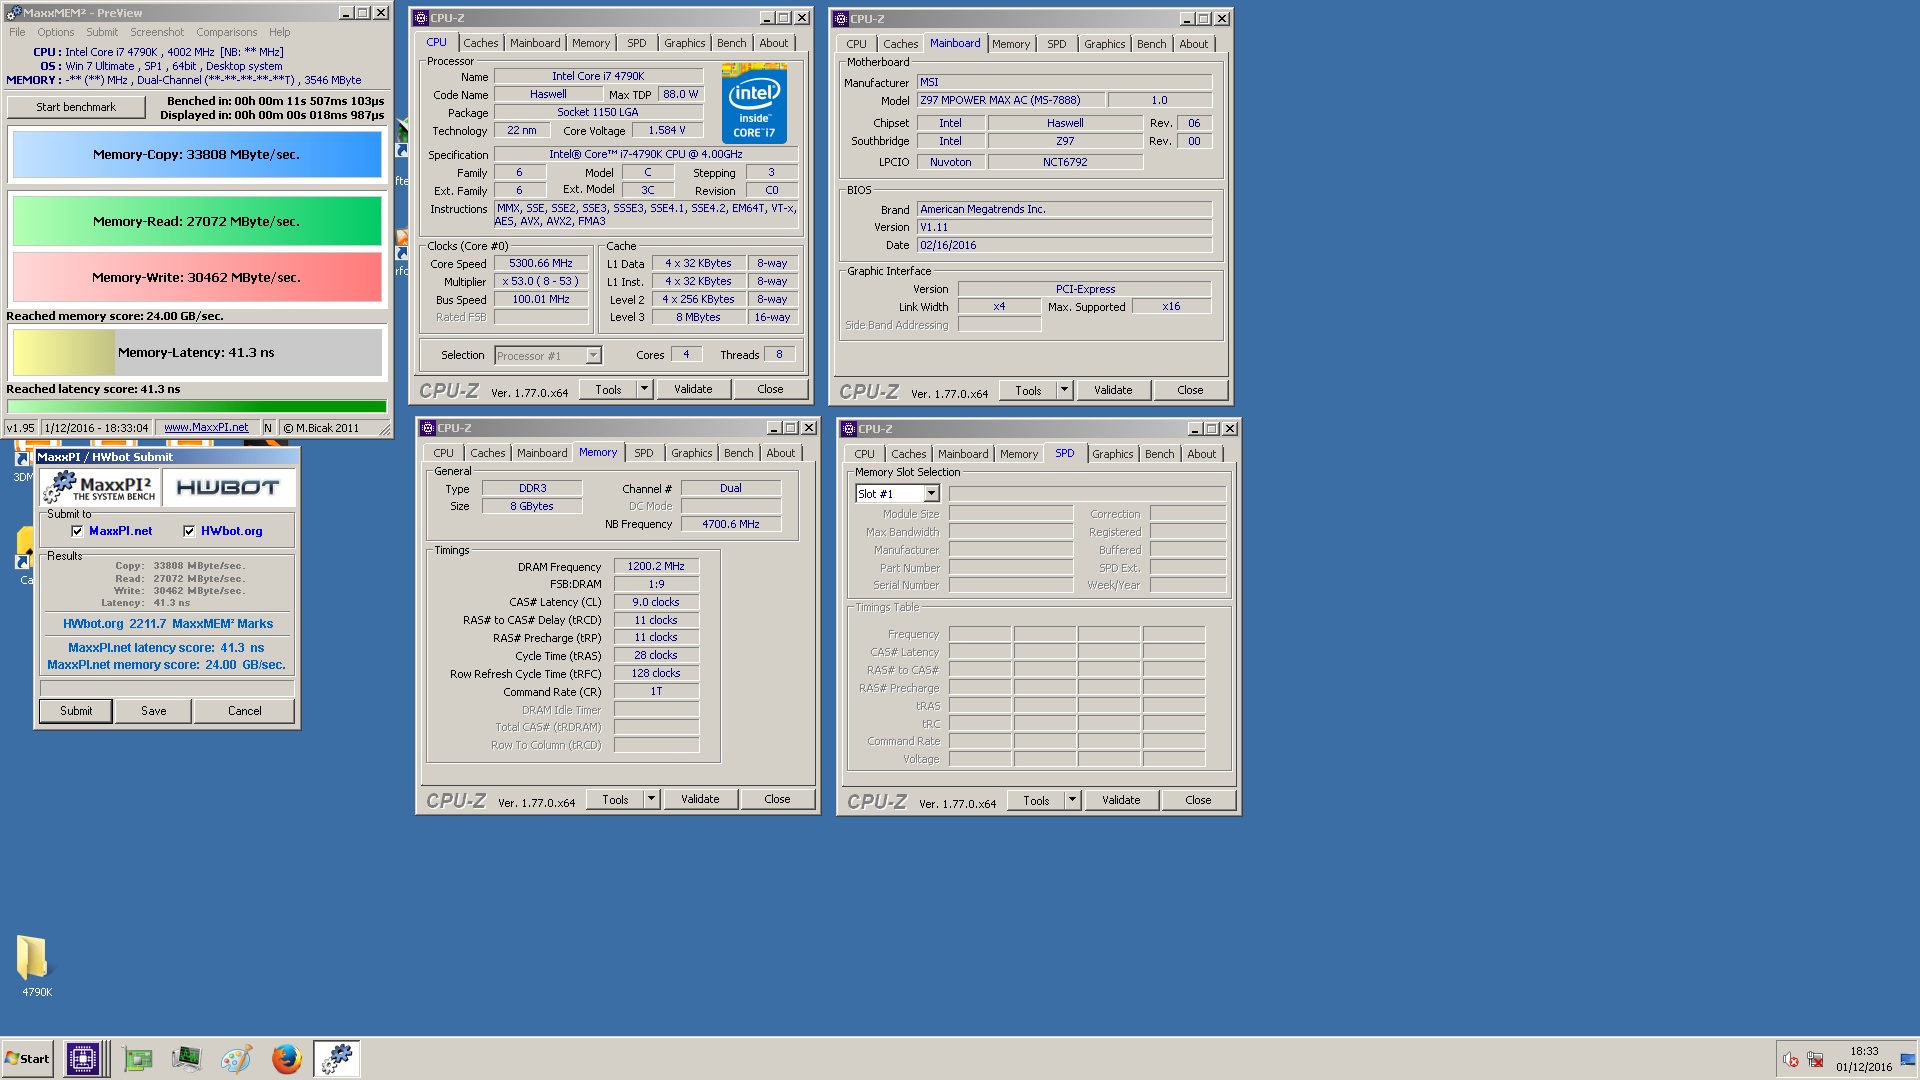Viewport: 1920px width, 1080px height.
Task: Click Tools button in CPU-Z Memory window
Action: pos(615,799)
